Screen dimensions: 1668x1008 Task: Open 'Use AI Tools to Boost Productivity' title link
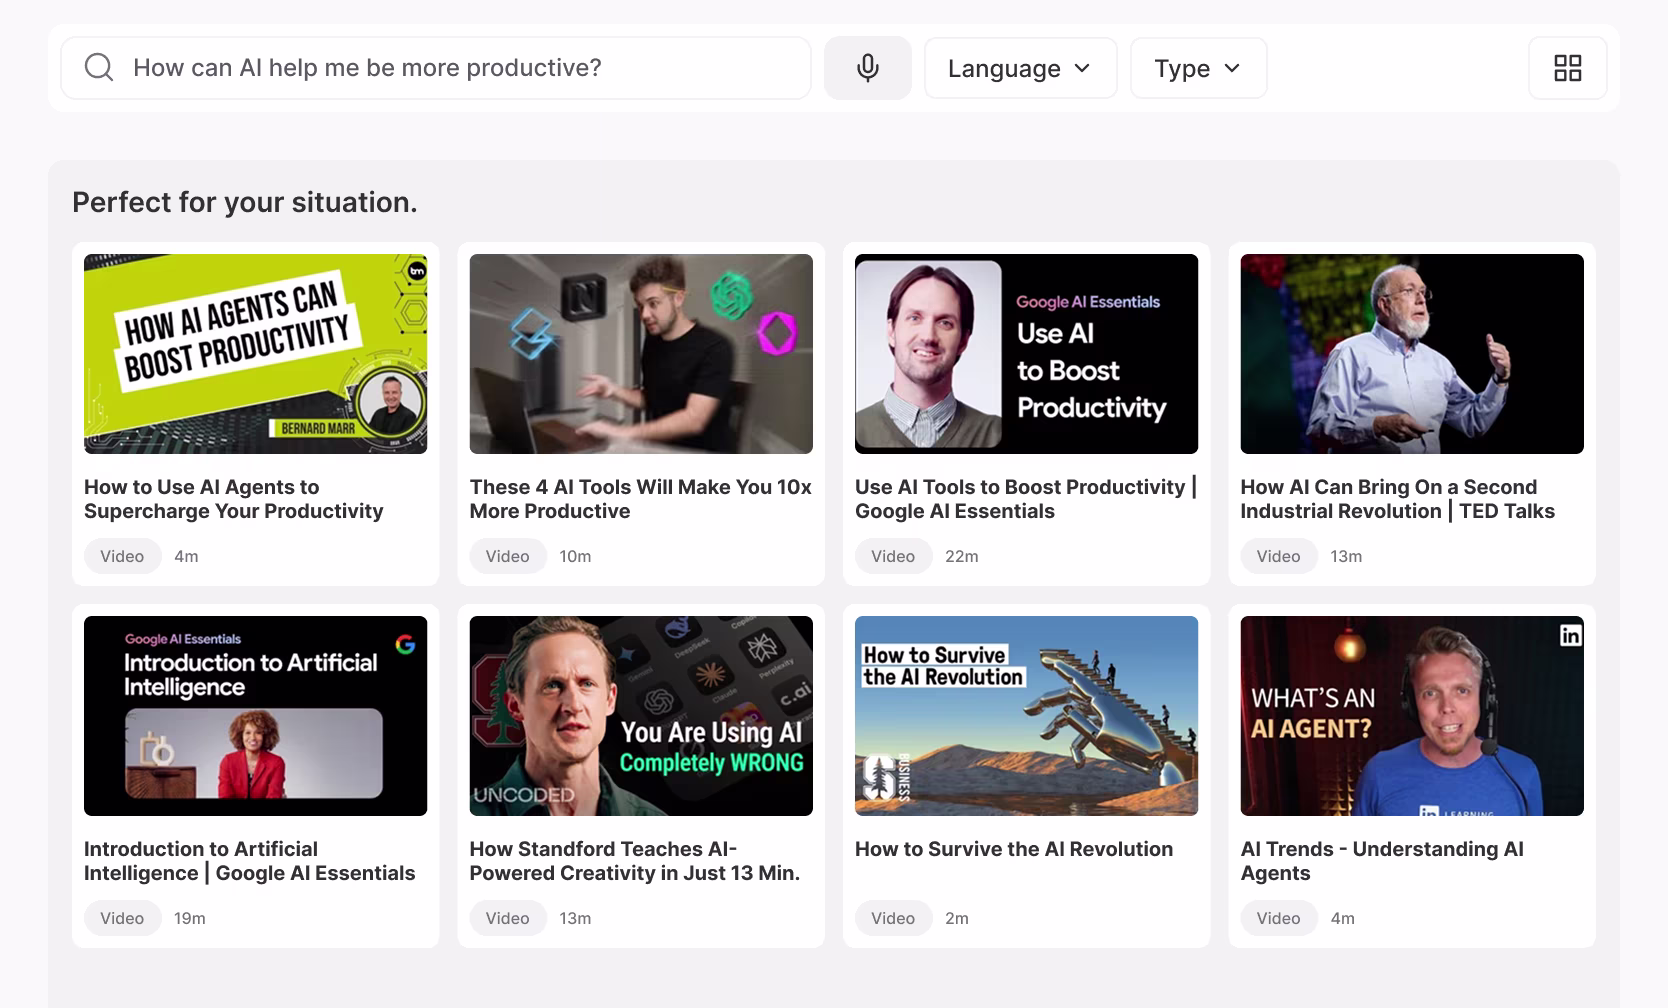tap(1026, 499)
